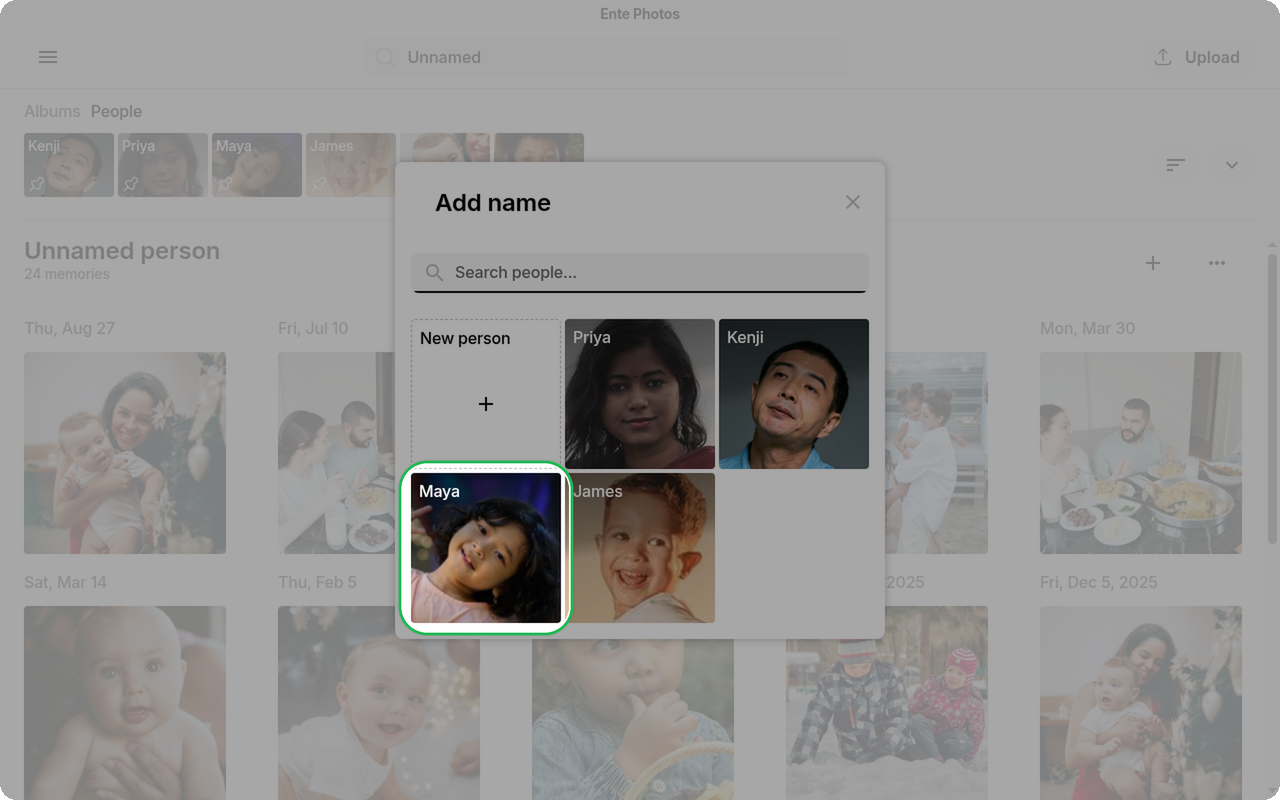The image size is (1280, 800).
Task: Open the Thu, Aug 27 photo
Action: click(125, 453)
